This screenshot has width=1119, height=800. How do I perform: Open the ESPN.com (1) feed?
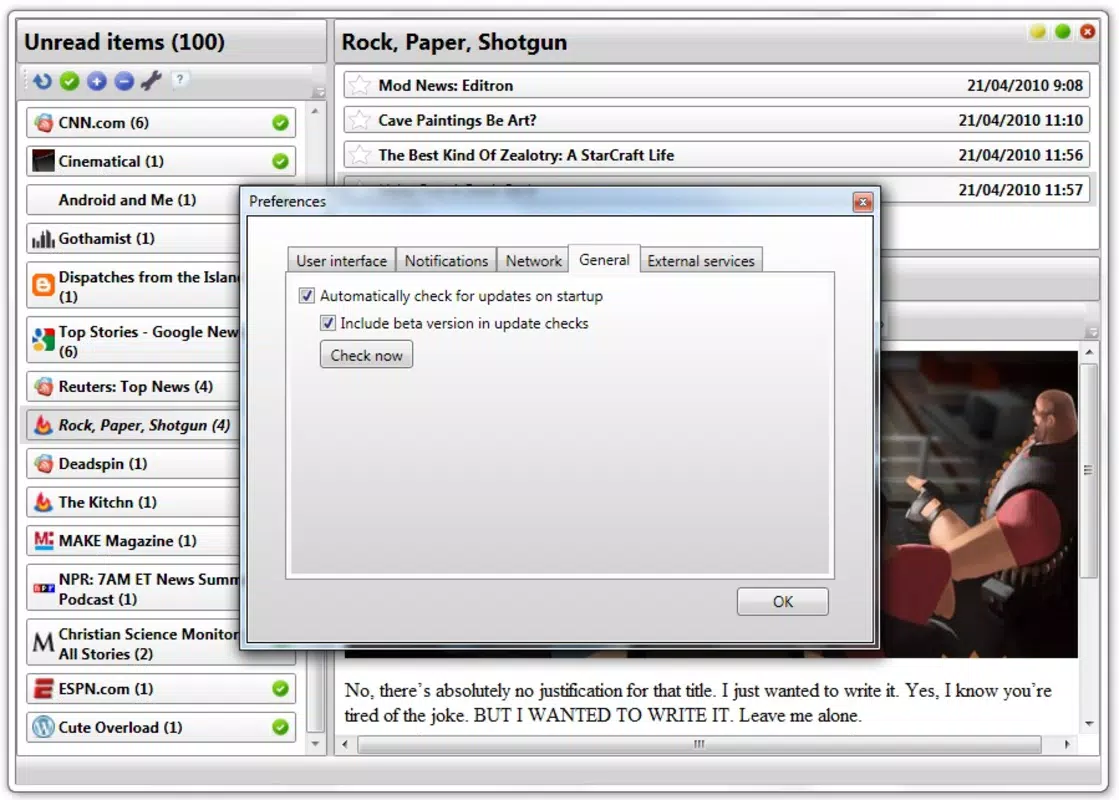161,689
